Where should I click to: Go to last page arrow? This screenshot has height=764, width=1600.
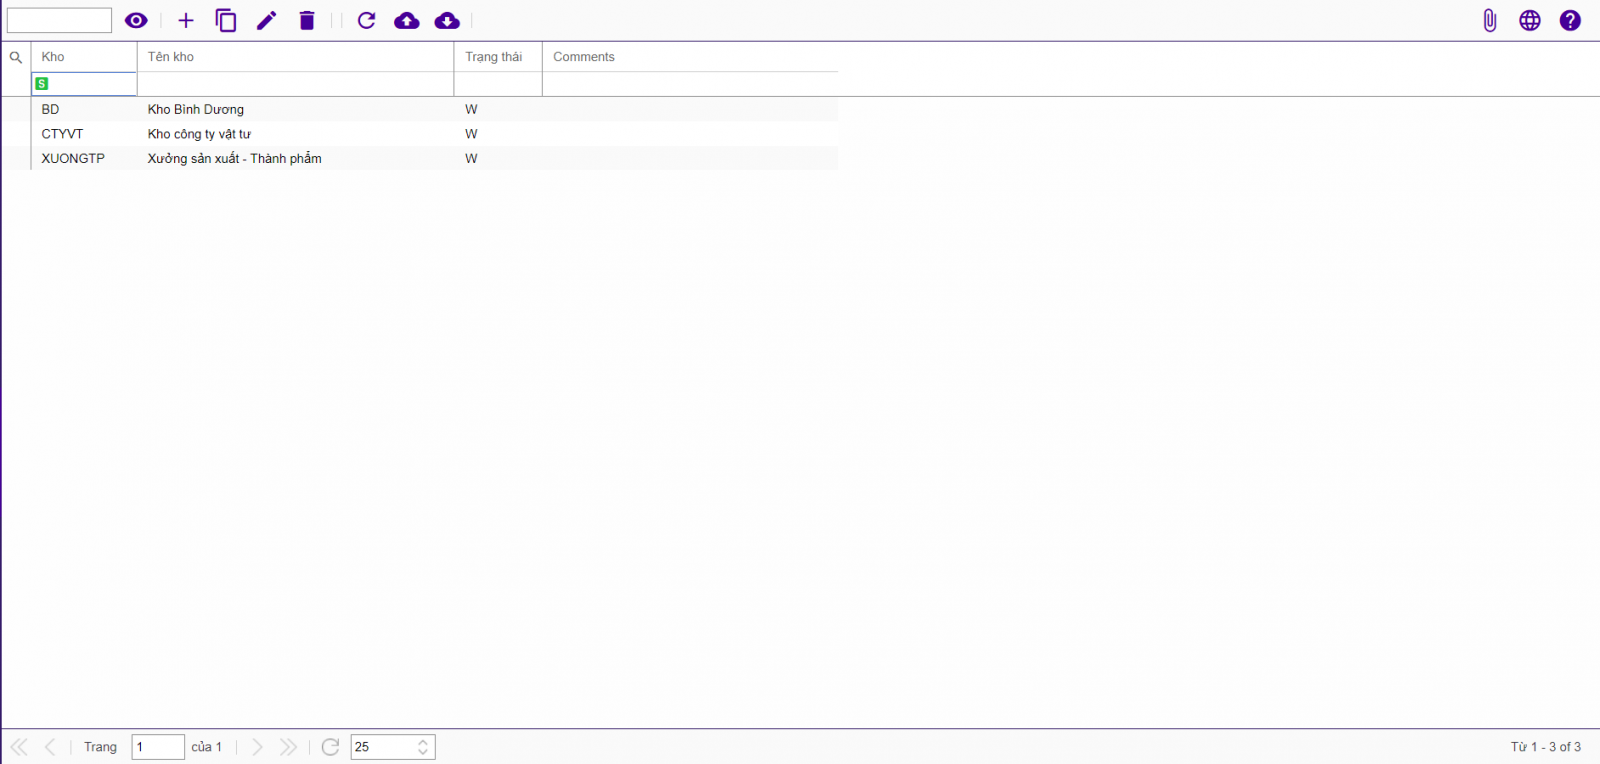(x=288, y=747)
